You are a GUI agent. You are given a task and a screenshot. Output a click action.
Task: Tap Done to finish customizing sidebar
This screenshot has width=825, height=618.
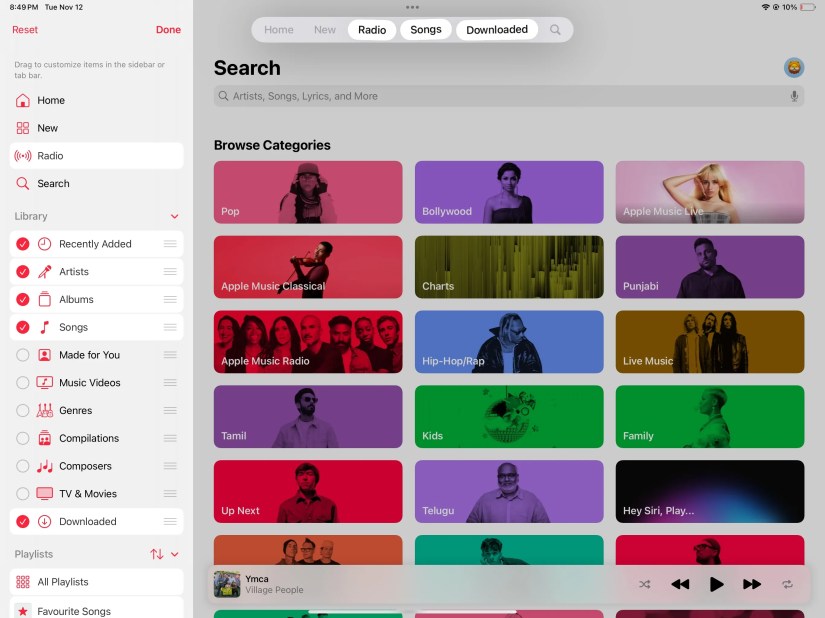click(168, 30)
